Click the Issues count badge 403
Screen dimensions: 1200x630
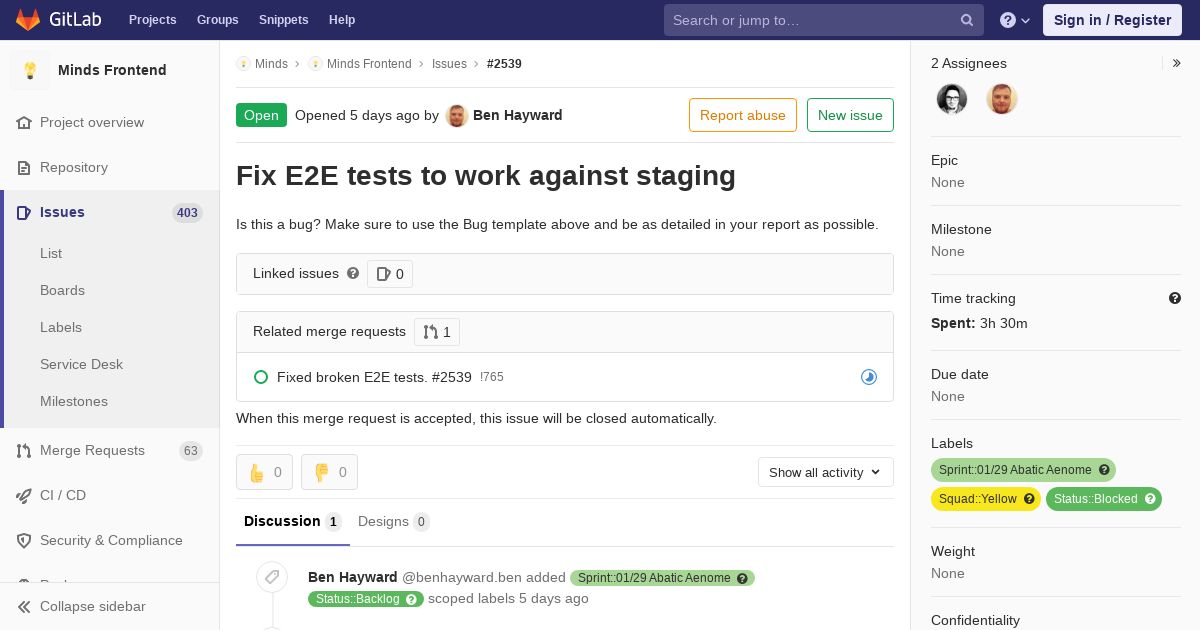pos(187,213)
